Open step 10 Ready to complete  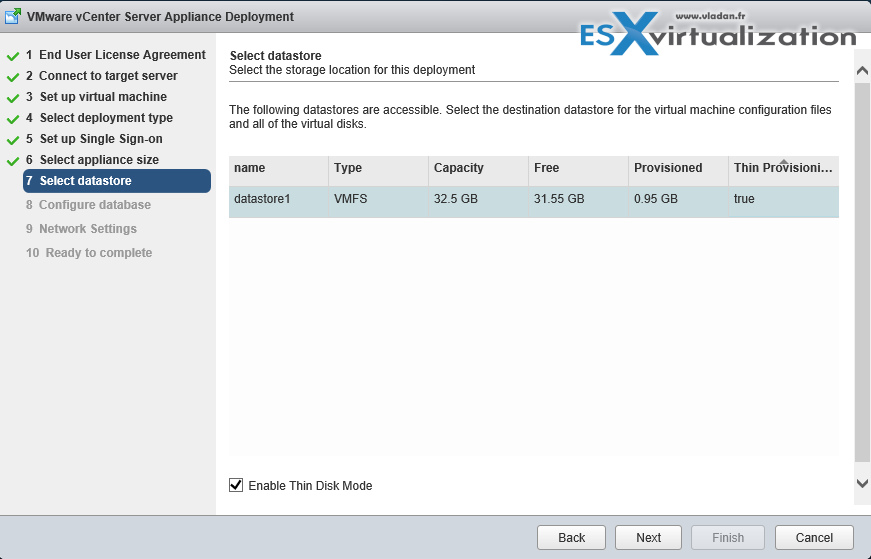89,253
